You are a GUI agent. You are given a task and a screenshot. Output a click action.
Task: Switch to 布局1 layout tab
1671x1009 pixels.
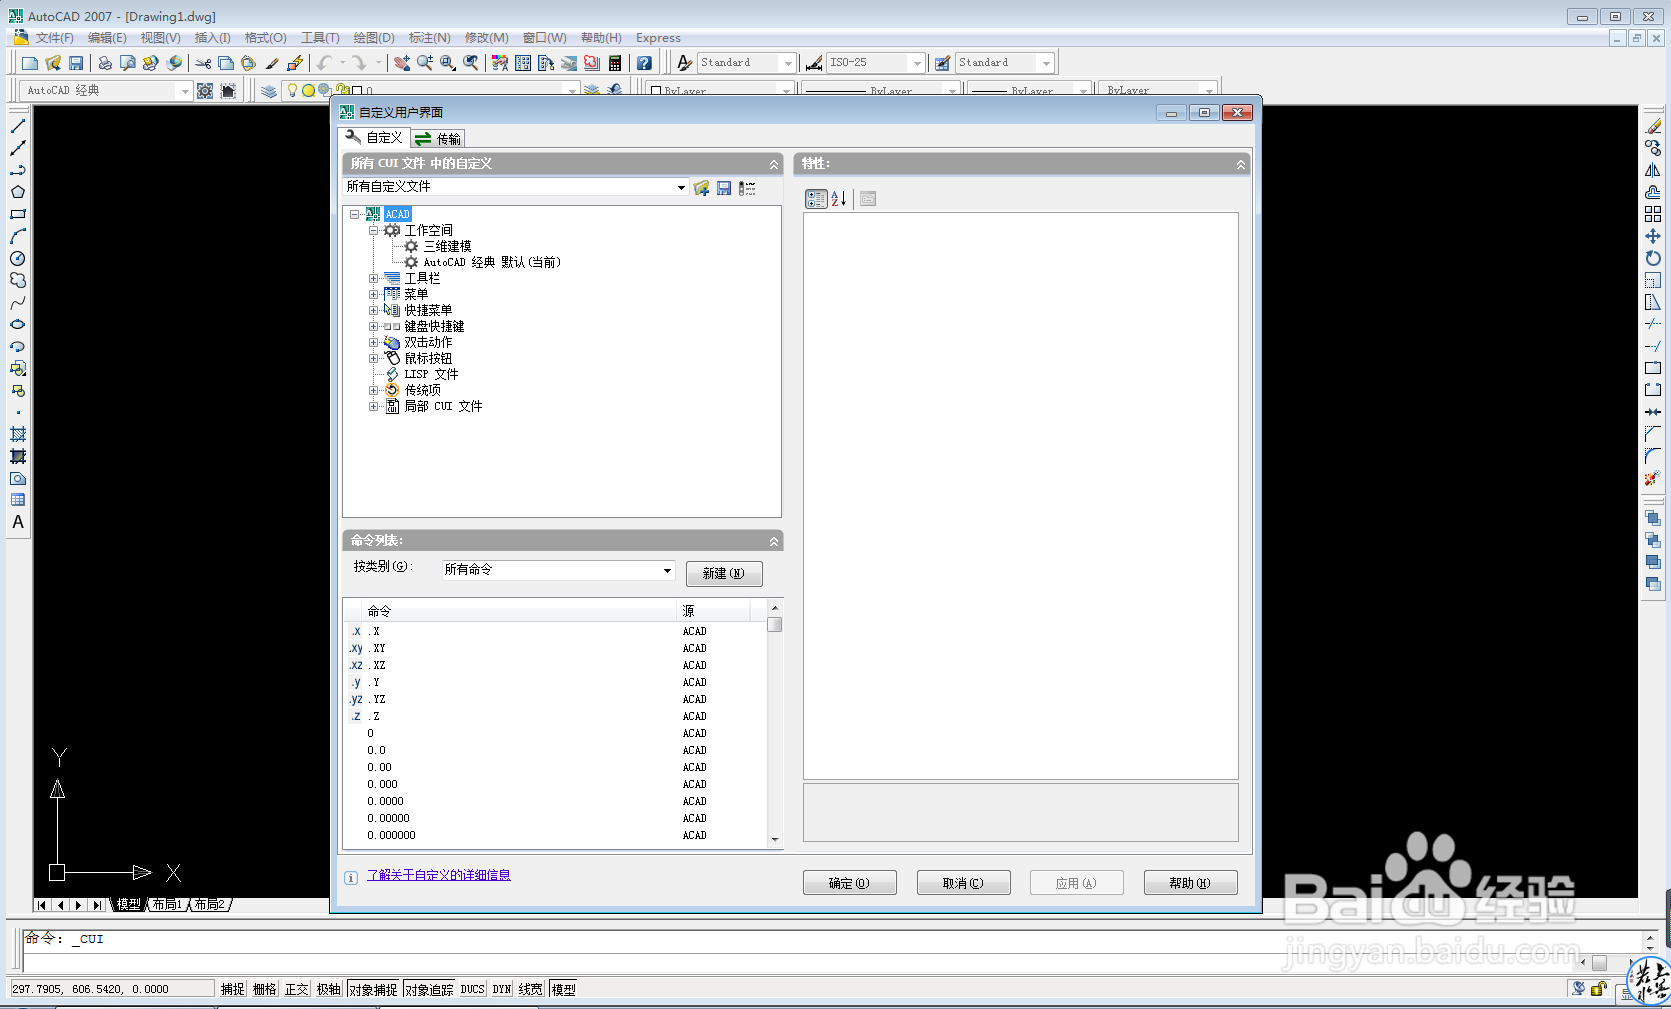click(x=167, y=904)
